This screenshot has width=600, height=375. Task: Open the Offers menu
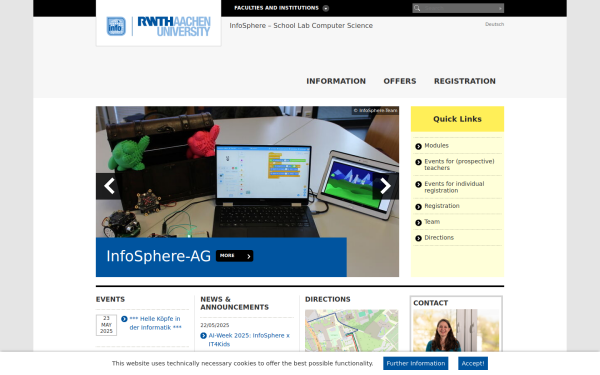(x=400, y=81)
